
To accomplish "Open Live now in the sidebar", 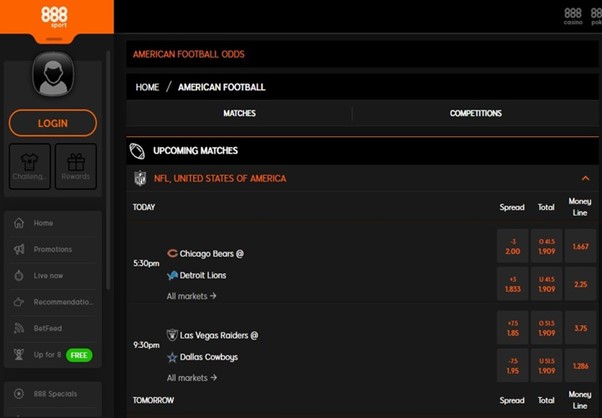I will (x=53, y=276).
